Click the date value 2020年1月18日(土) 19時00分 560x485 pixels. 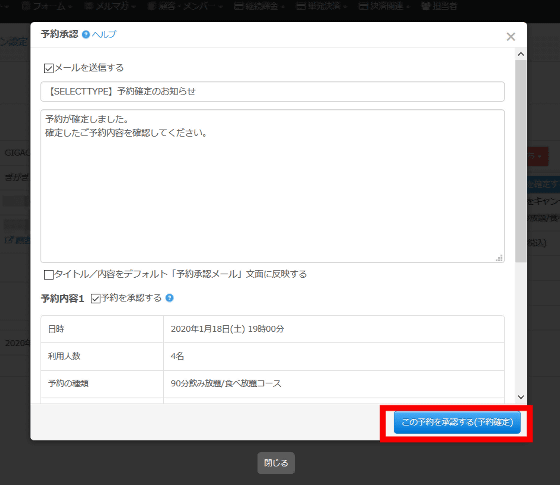[227, 329]
